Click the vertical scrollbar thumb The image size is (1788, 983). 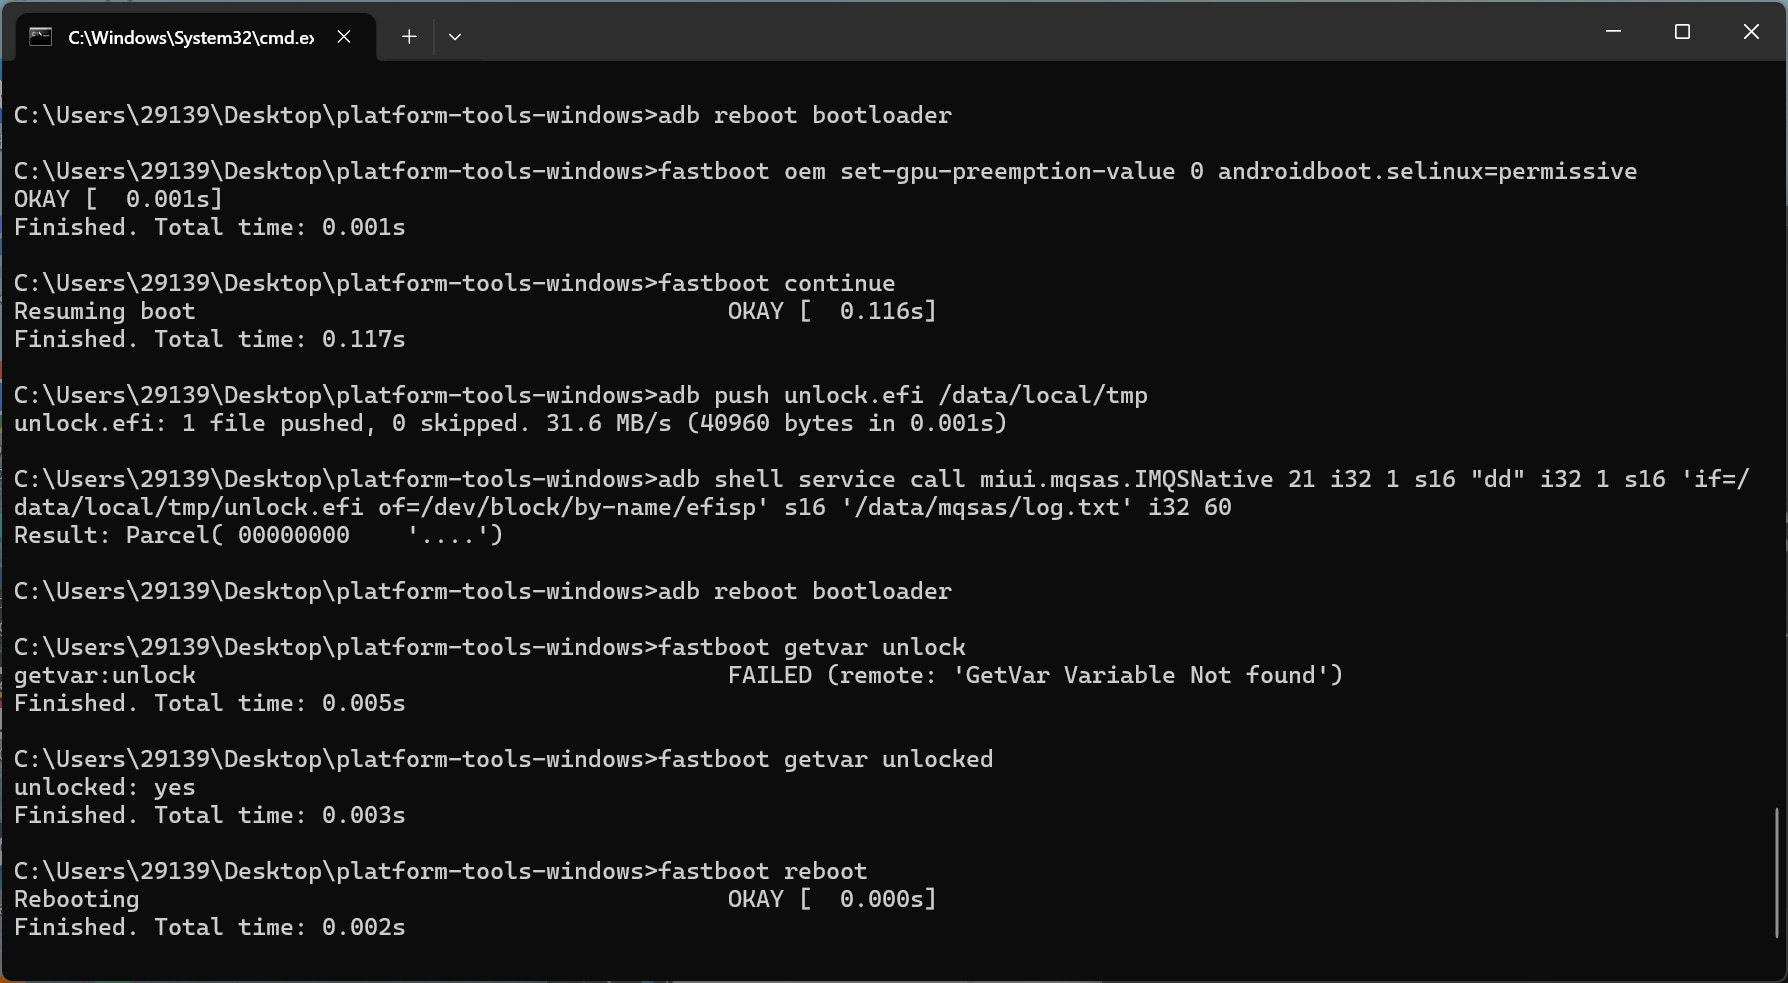pos(1777,872)
